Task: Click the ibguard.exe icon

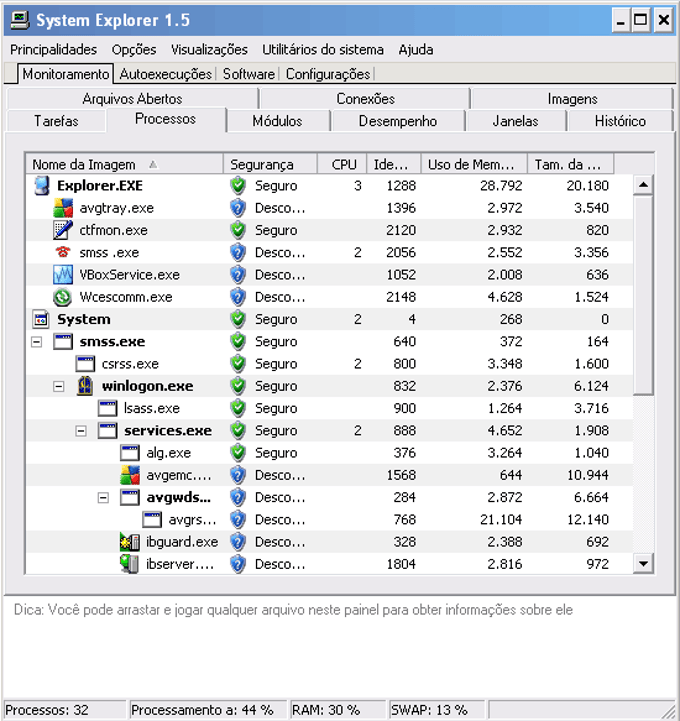Action: (x=130, y=542)
